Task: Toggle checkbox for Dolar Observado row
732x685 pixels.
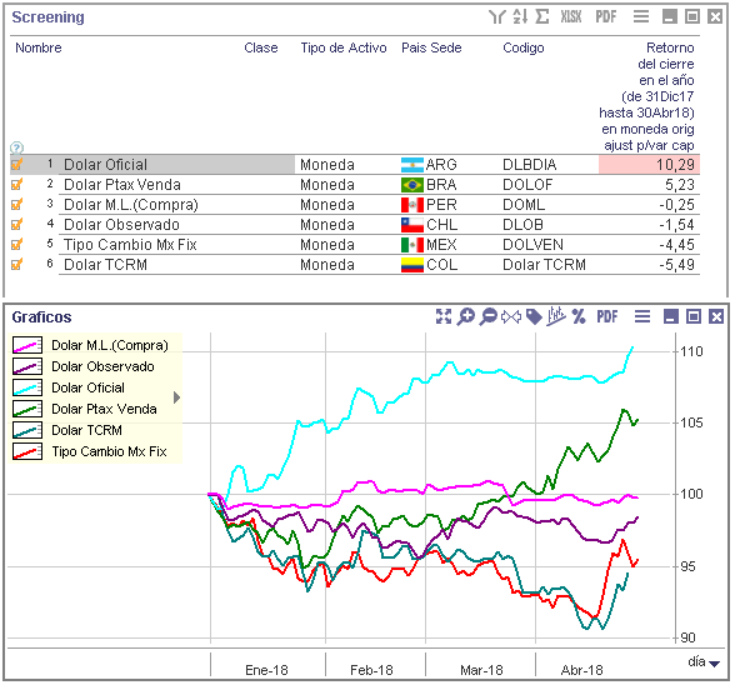Action: [x=17, y=225]
